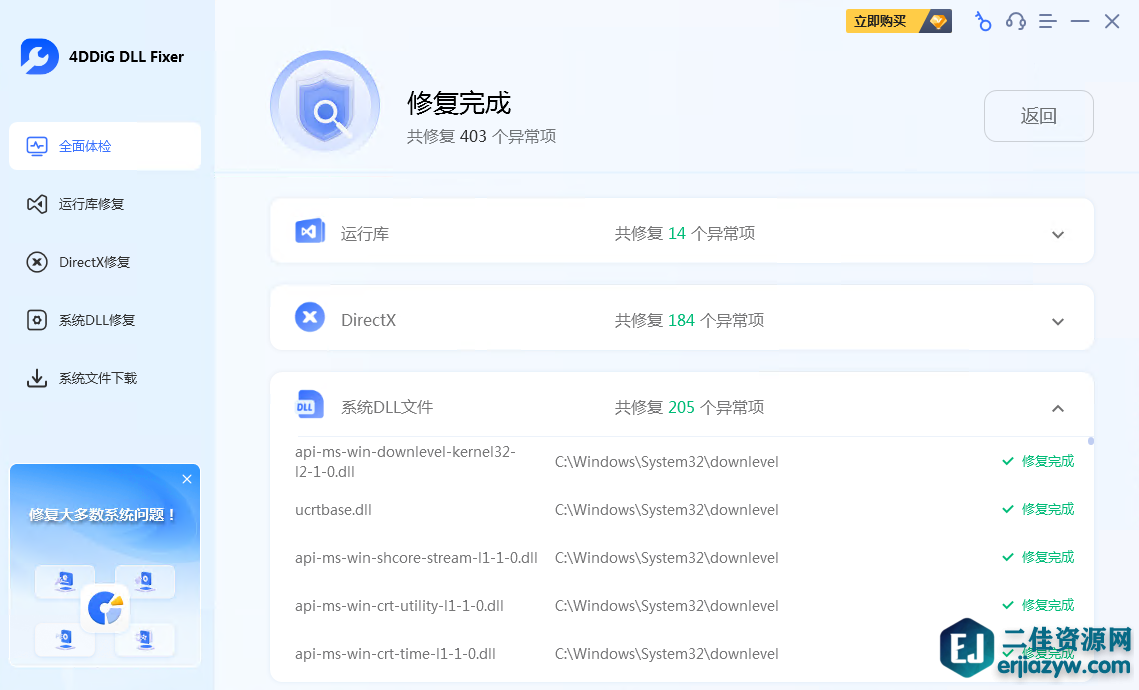Expand the 运行库 results section
Image resolution: width=1139 pixels, height=690 pixels.
pos(1058,235)
